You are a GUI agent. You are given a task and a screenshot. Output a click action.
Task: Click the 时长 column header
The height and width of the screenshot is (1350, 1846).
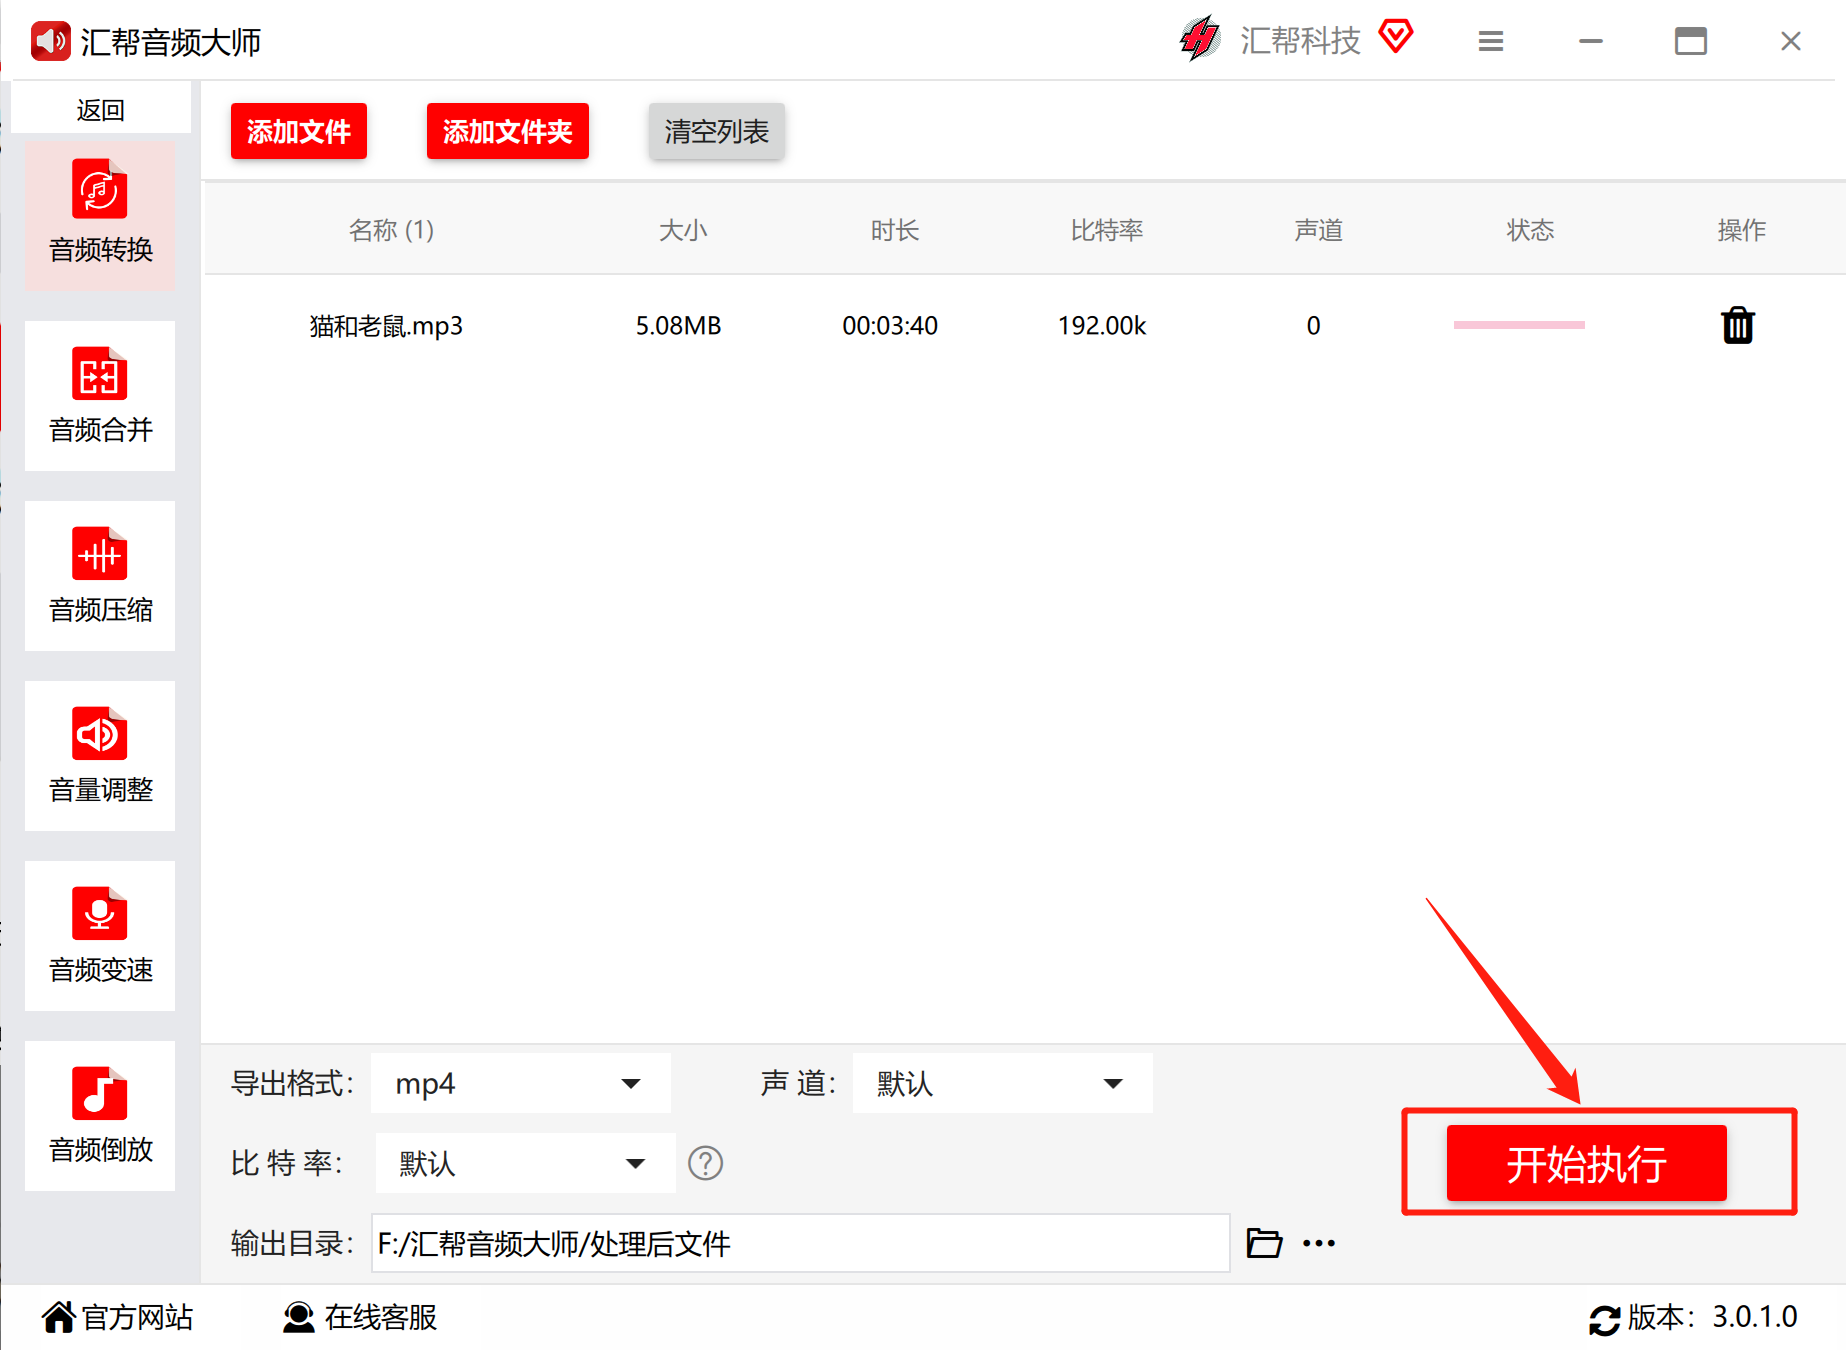point(895,230)
